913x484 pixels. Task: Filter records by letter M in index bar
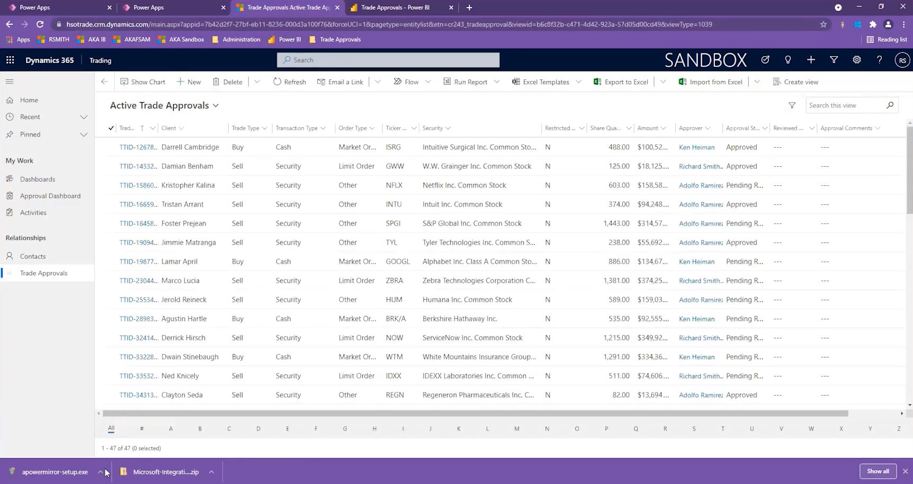pos(516,429)
